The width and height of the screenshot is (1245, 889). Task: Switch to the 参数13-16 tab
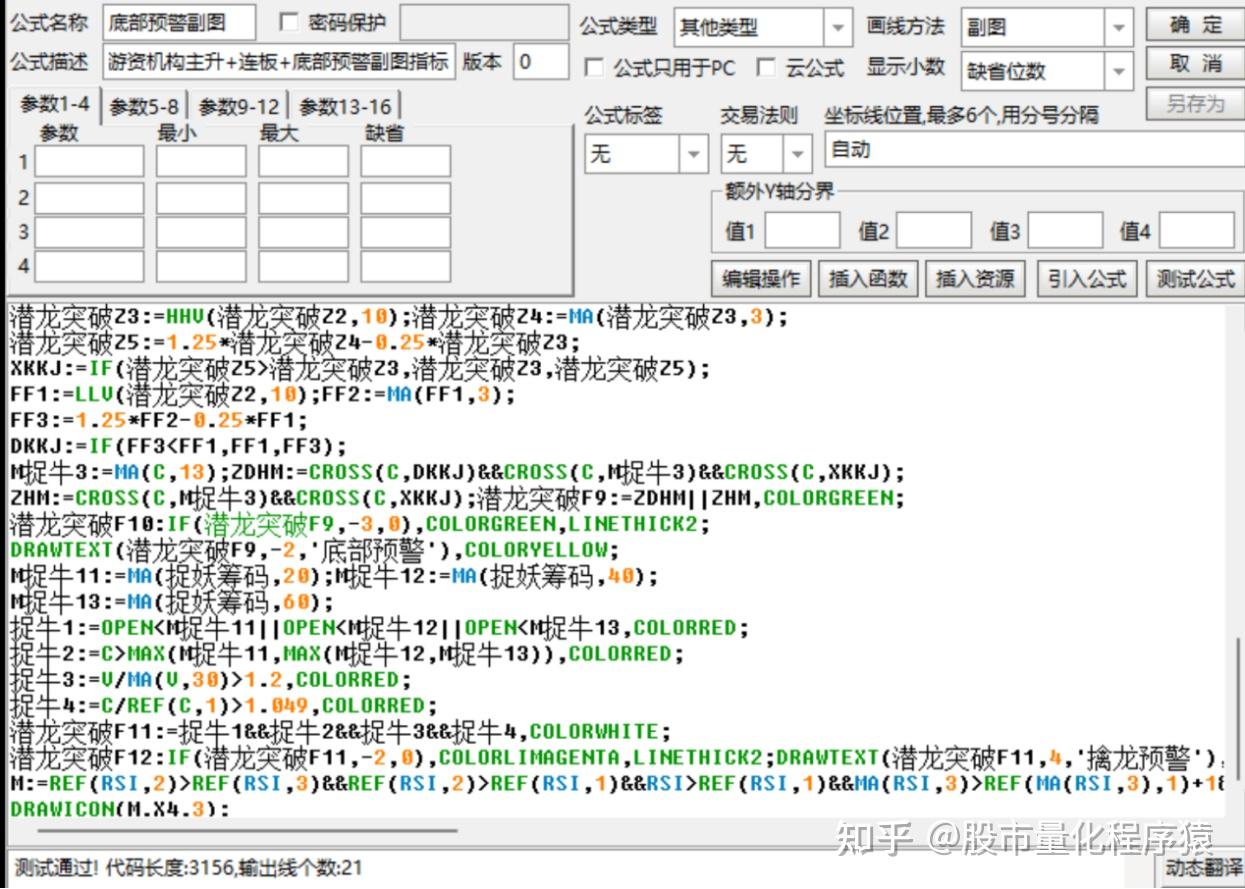(345, 107)
